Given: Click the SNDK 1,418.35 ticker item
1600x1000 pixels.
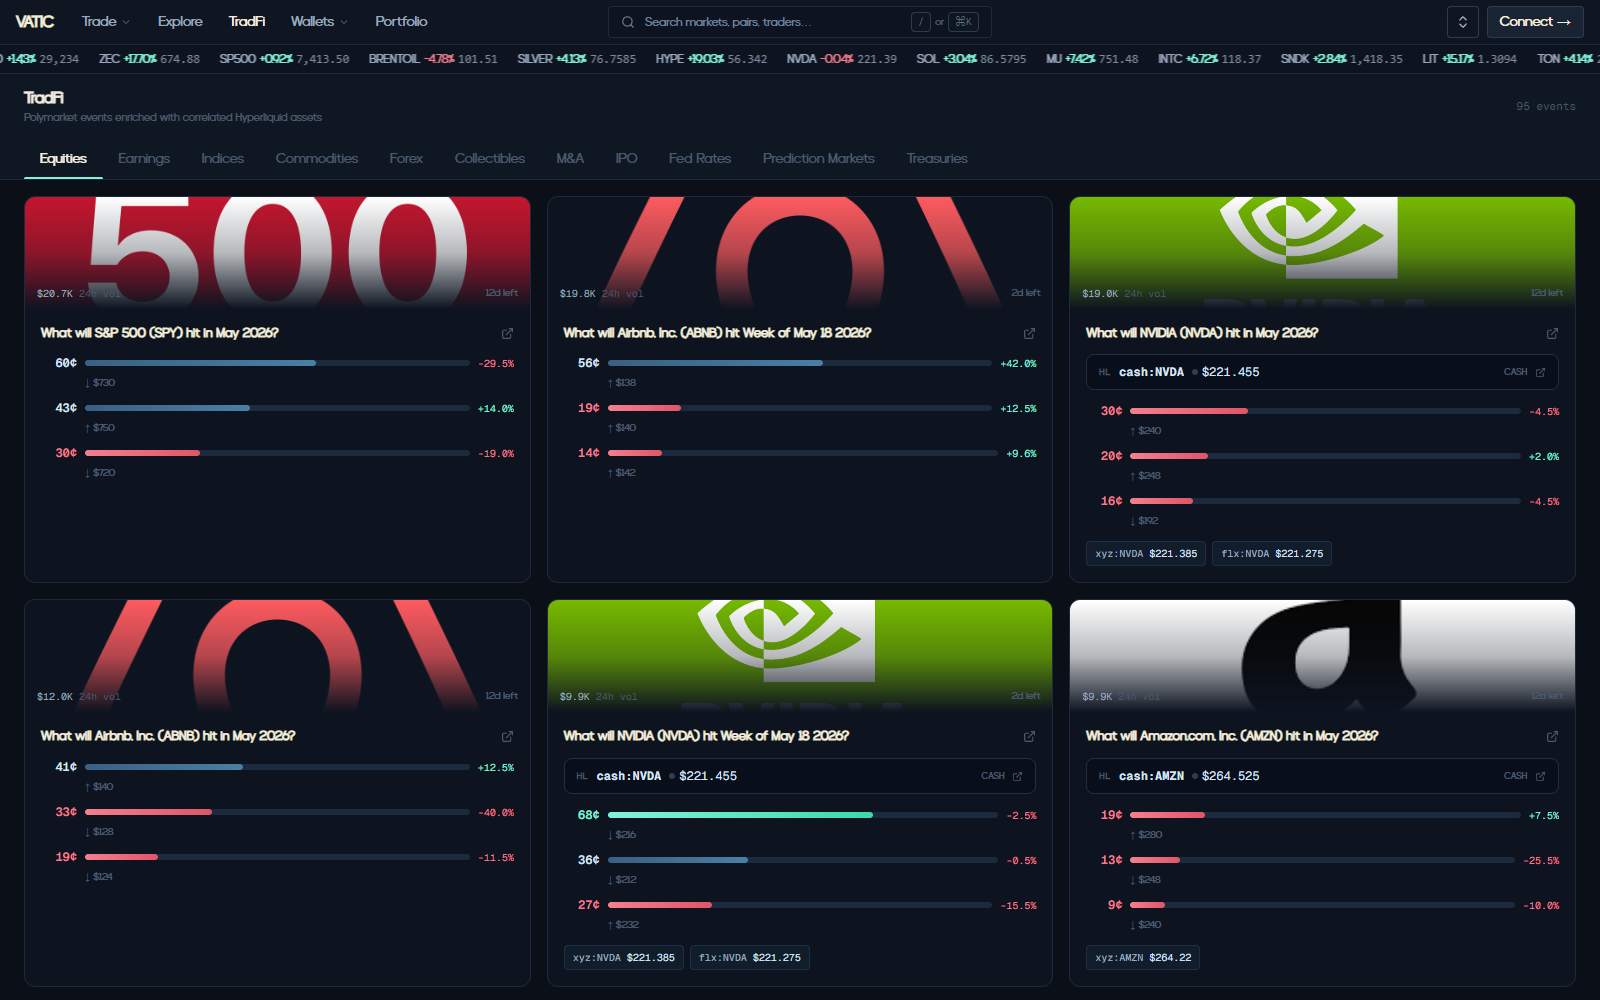Looking at the screenshot, I should 1341,59.
